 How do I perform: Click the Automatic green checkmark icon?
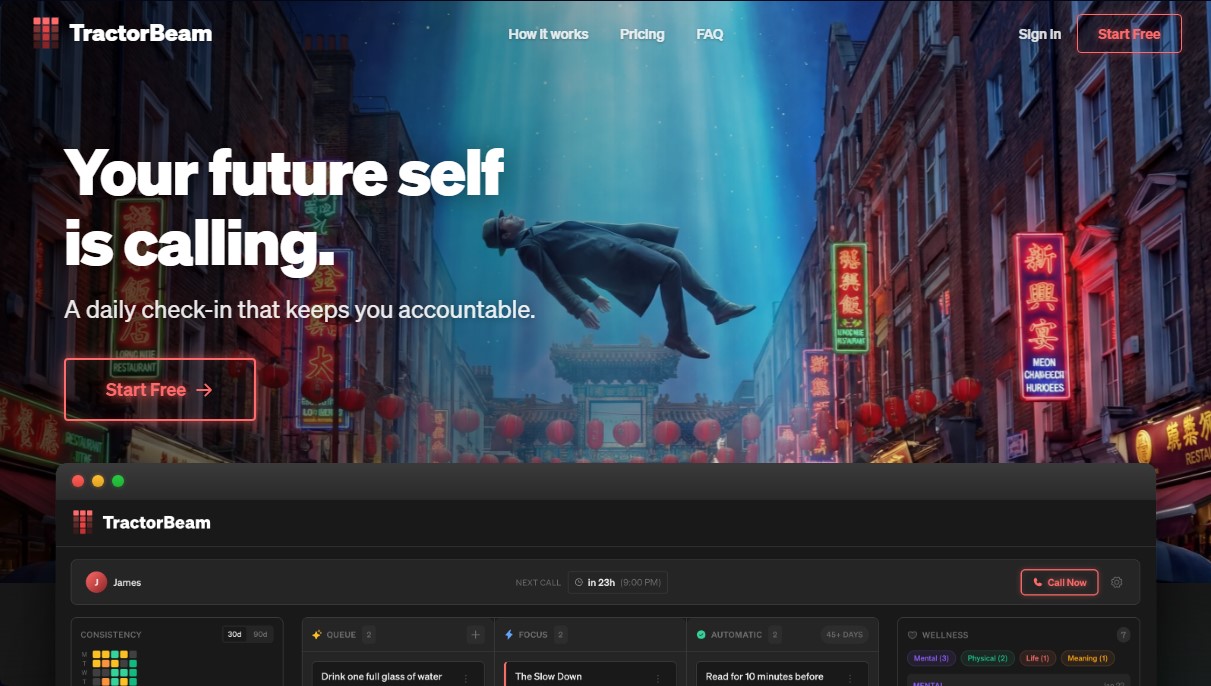[701, 634]
